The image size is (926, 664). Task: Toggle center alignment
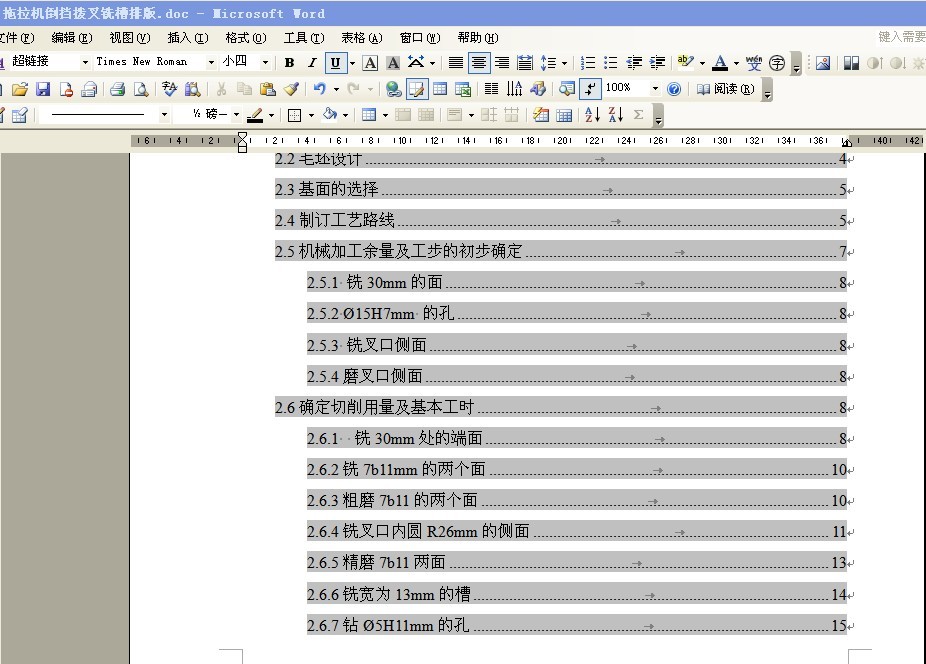[x=479, y=63]
